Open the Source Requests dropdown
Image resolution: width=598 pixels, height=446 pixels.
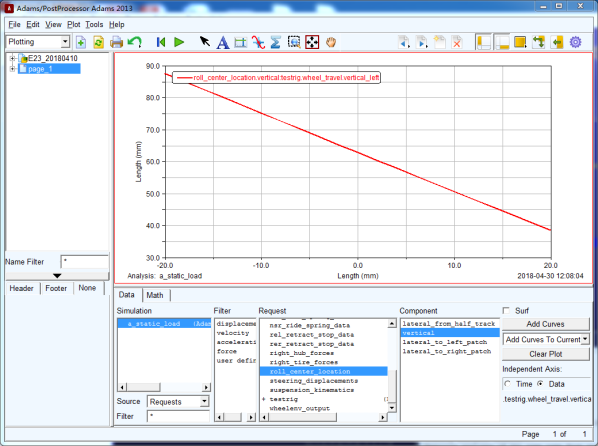[x=178, y=401]
